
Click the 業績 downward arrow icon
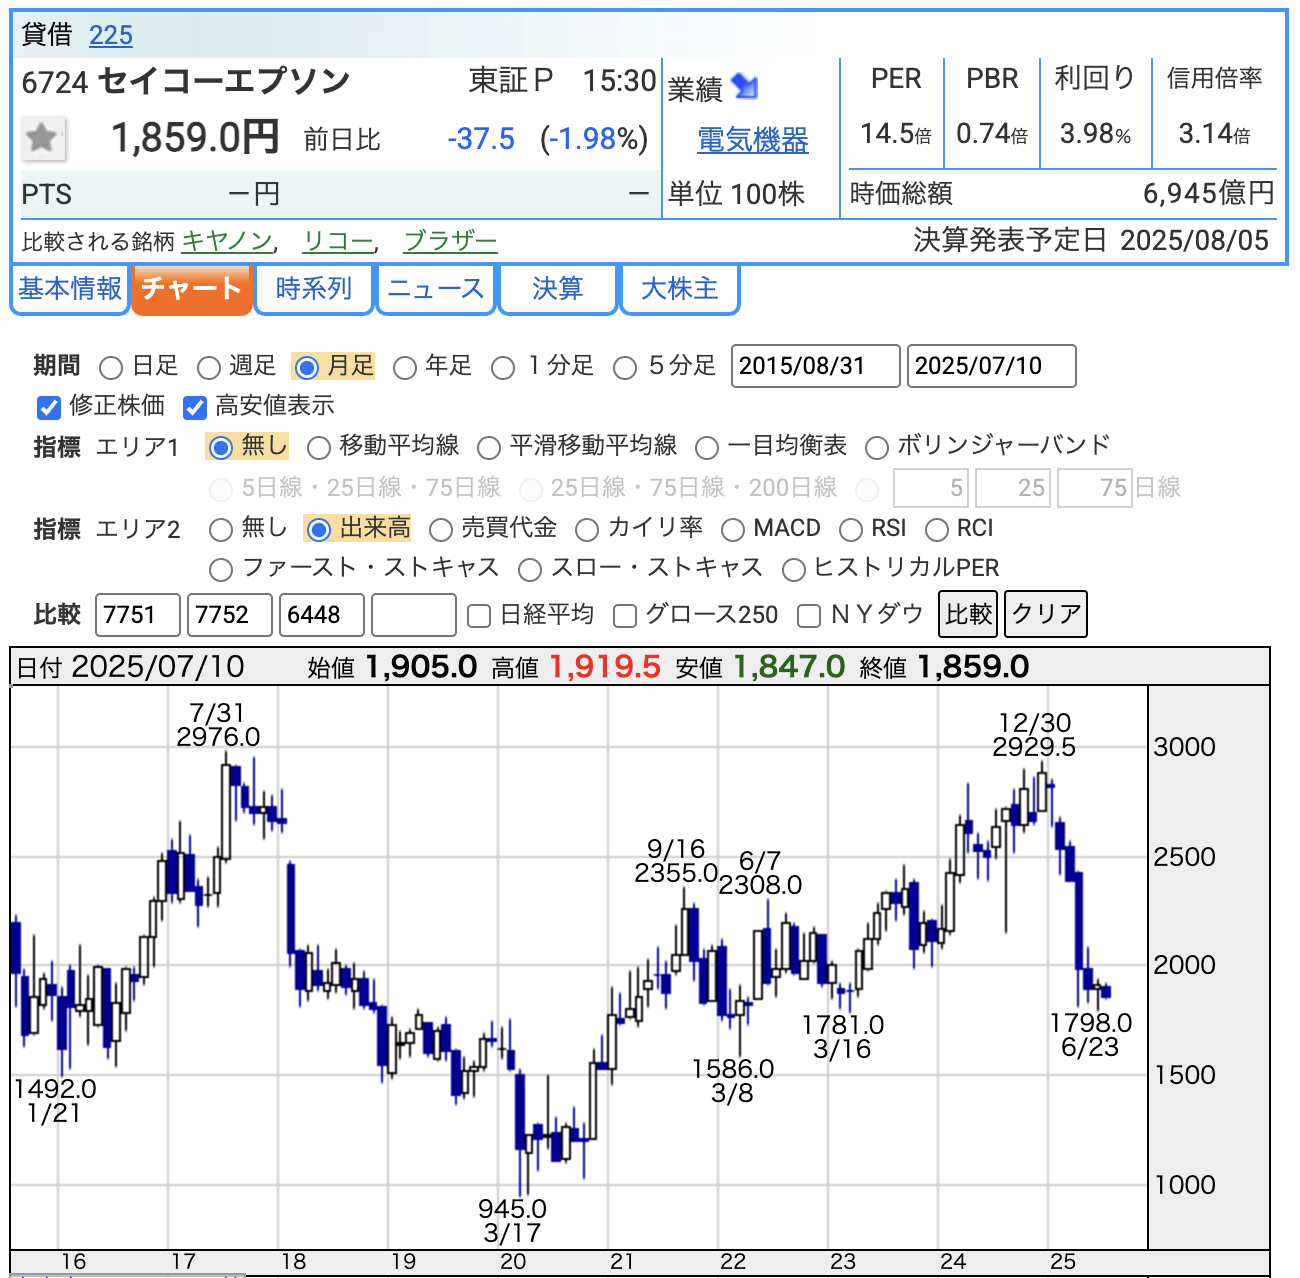744,87
